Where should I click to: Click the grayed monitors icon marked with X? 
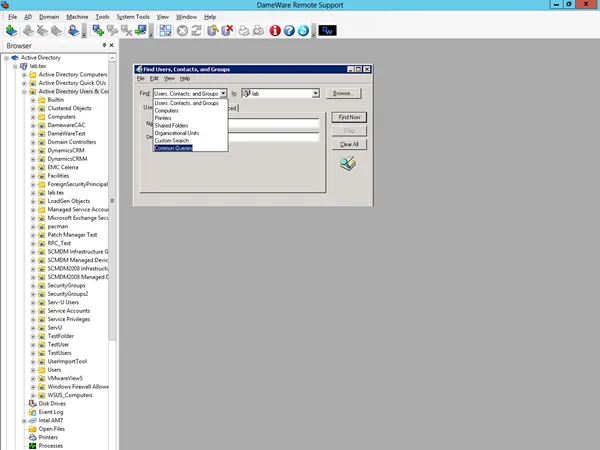127,31
